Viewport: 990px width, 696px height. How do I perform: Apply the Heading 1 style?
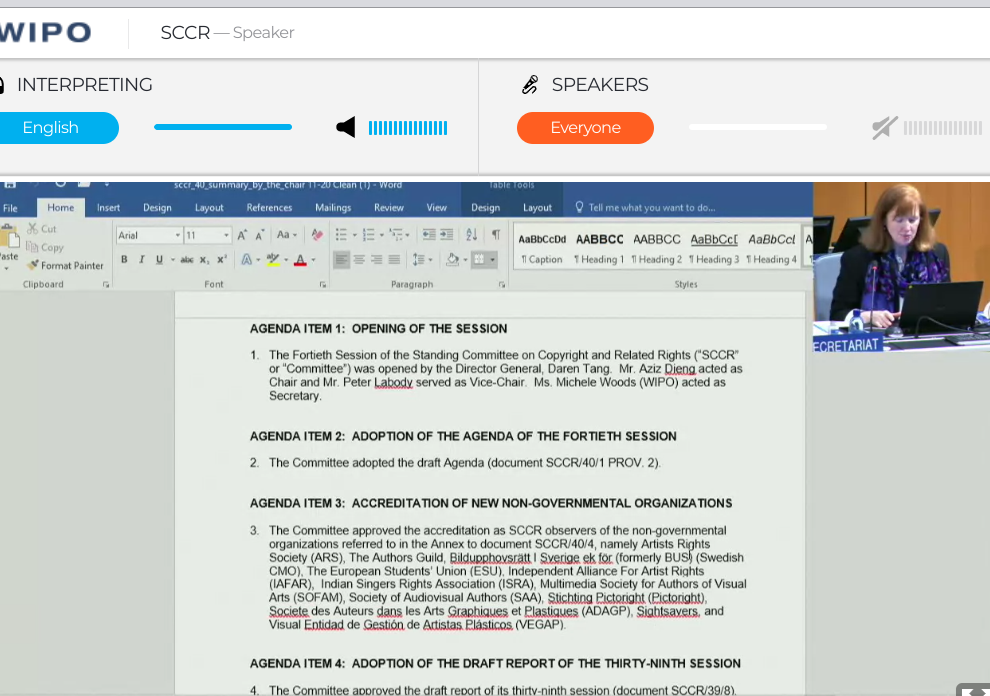pyautogui.click(x=599, y=248)
